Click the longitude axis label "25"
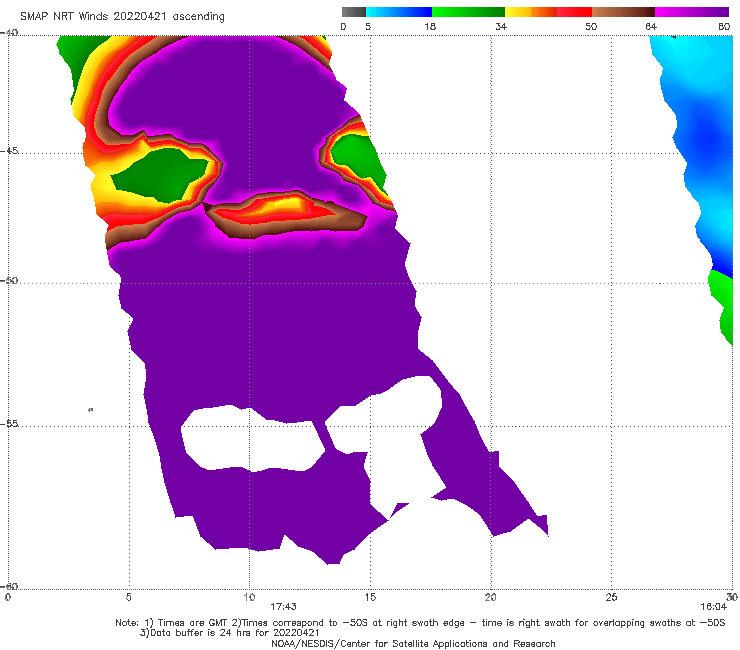Viewport: 740px width, 650px height. point(611,597)
